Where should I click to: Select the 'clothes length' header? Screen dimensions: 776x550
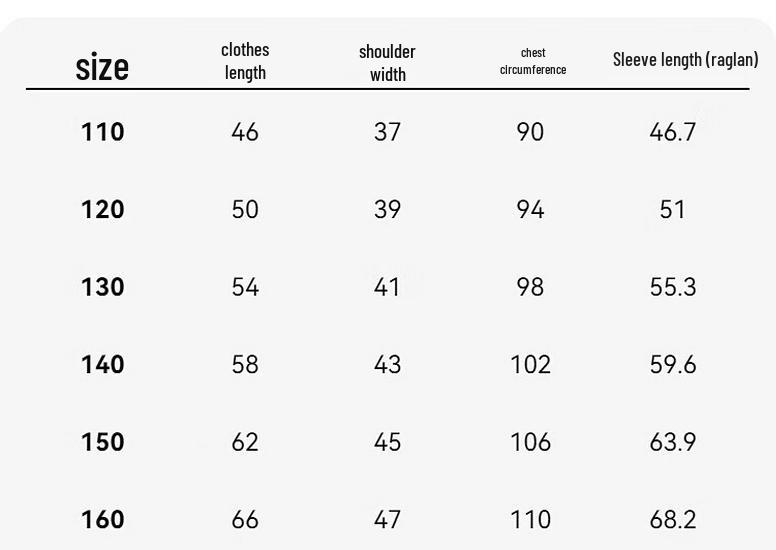pyautogui.click(x=245, y=61)
